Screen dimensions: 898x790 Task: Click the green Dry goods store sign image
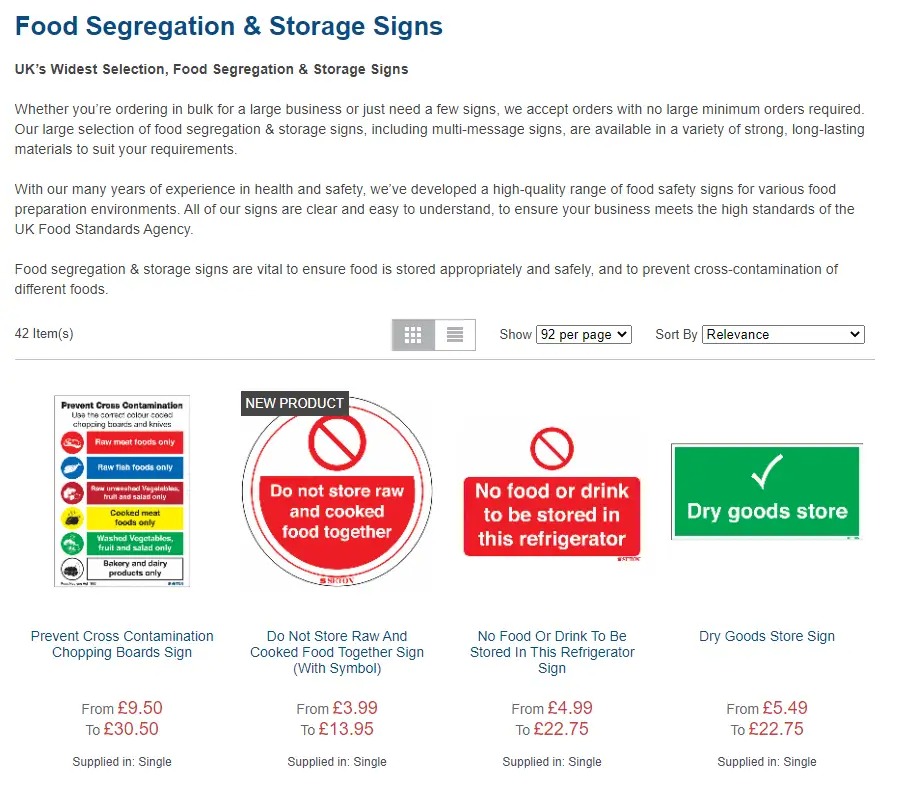pos(767,492)
